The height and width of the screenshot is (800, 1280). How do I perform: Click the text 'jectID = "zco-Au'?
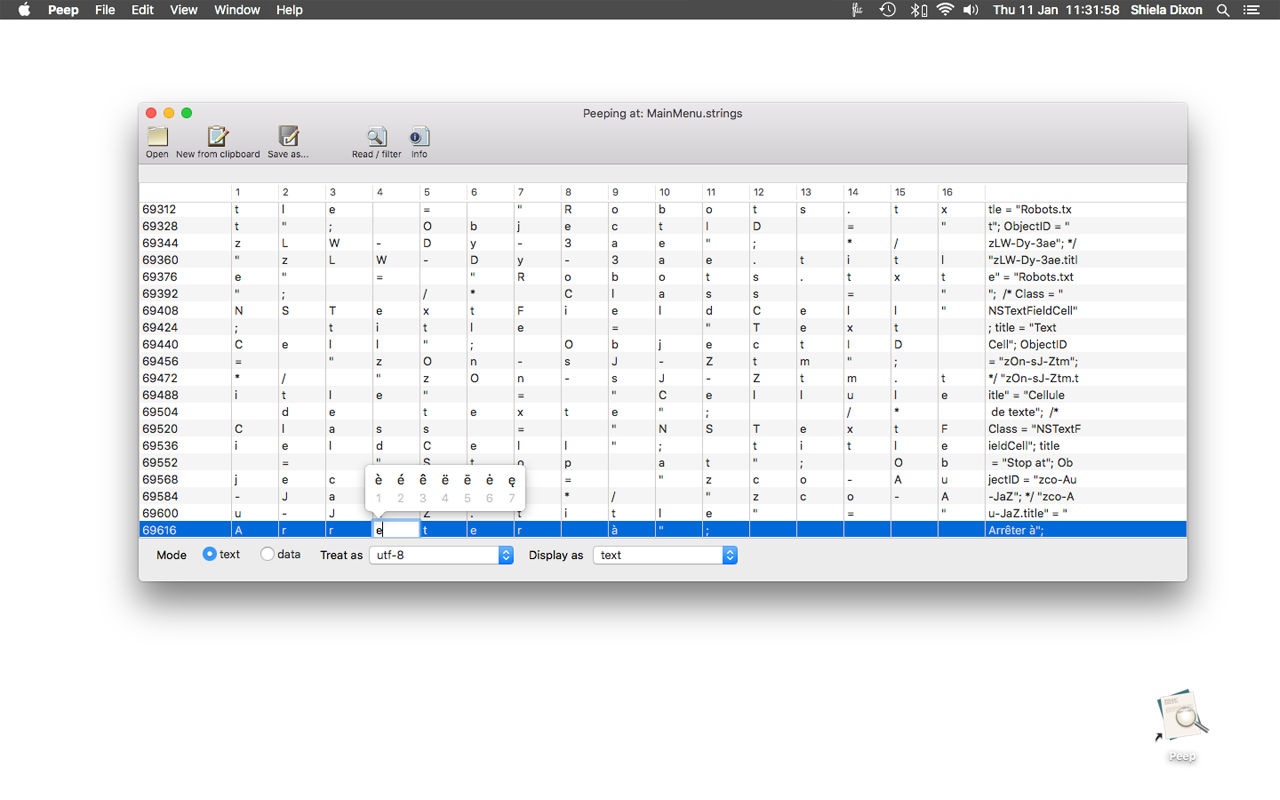click(1033, 479)
